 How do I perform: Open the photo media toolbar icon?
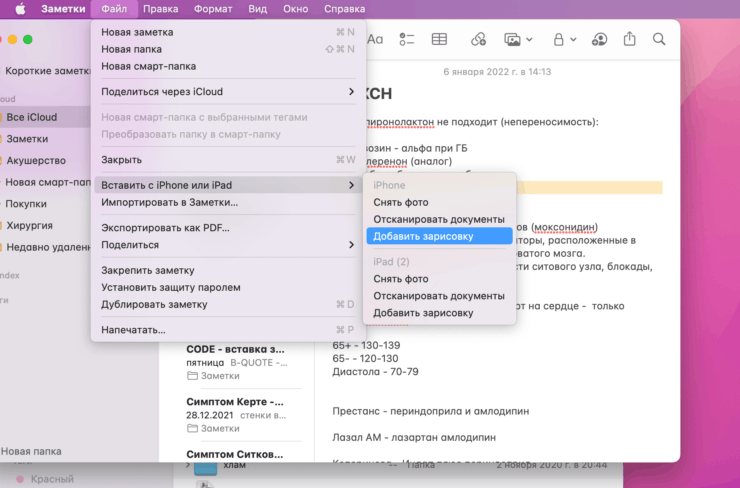click(x=513, y=39)
